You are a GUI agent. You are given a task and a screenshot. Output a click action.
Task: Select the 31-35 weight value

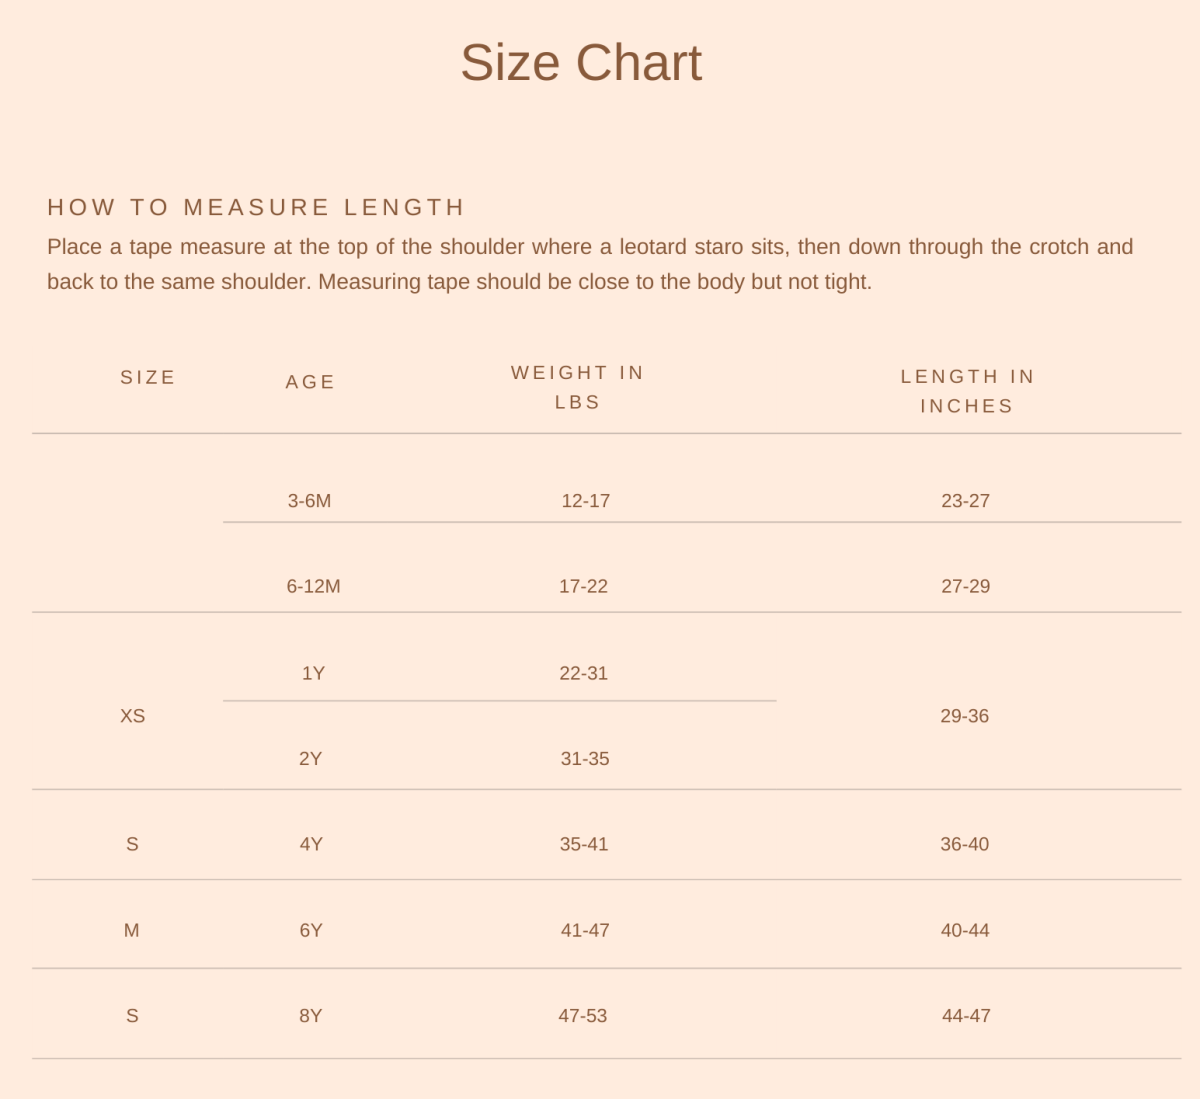point(585,759)
